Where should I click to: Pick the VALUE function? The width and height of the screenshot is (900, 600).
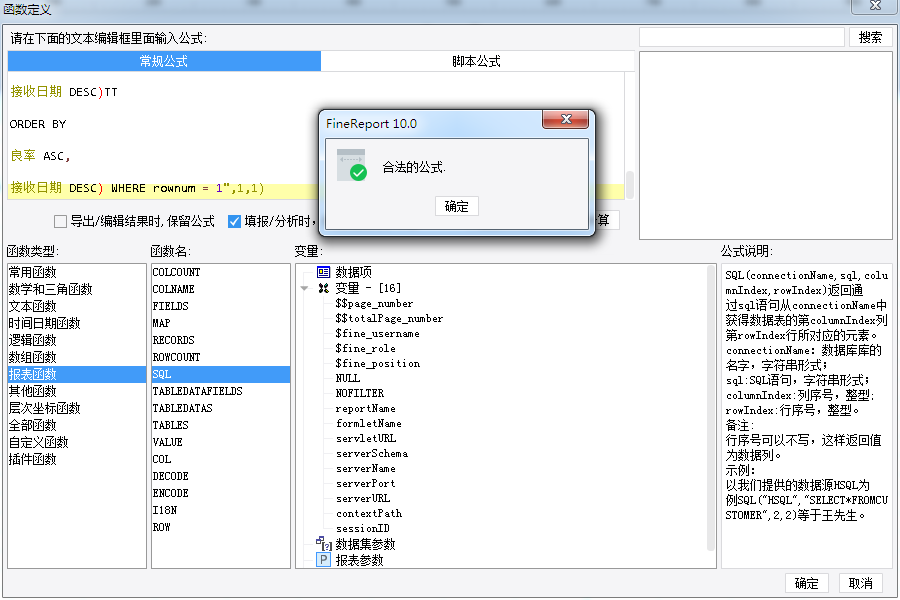click(x=220, y=442)
